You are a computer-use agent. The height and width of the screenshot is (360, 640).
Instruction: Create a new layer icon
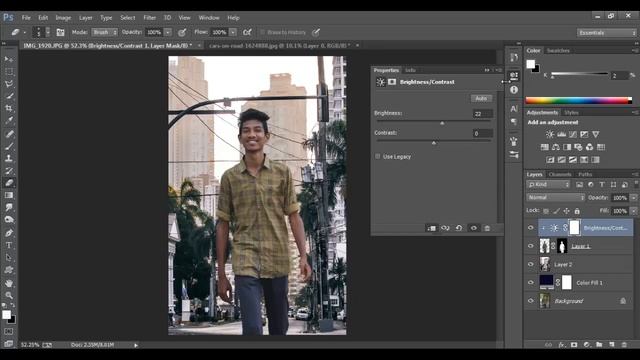click(x=612, y=345)
